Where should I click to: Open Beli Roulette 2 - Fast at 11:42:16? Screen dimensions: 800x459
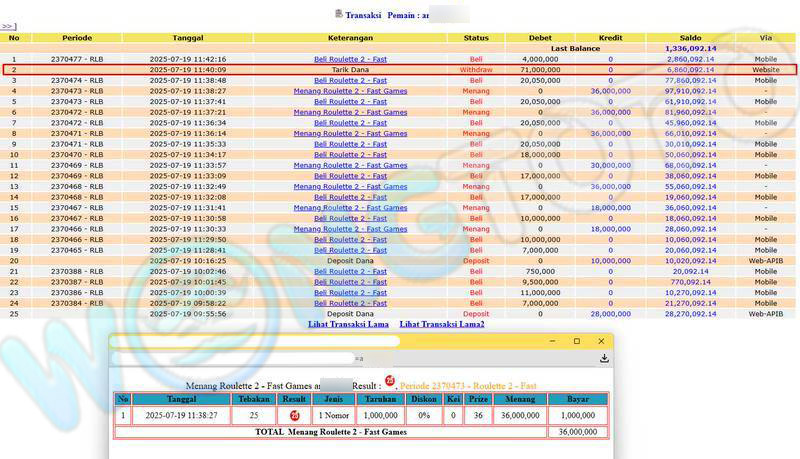point(350,60)
